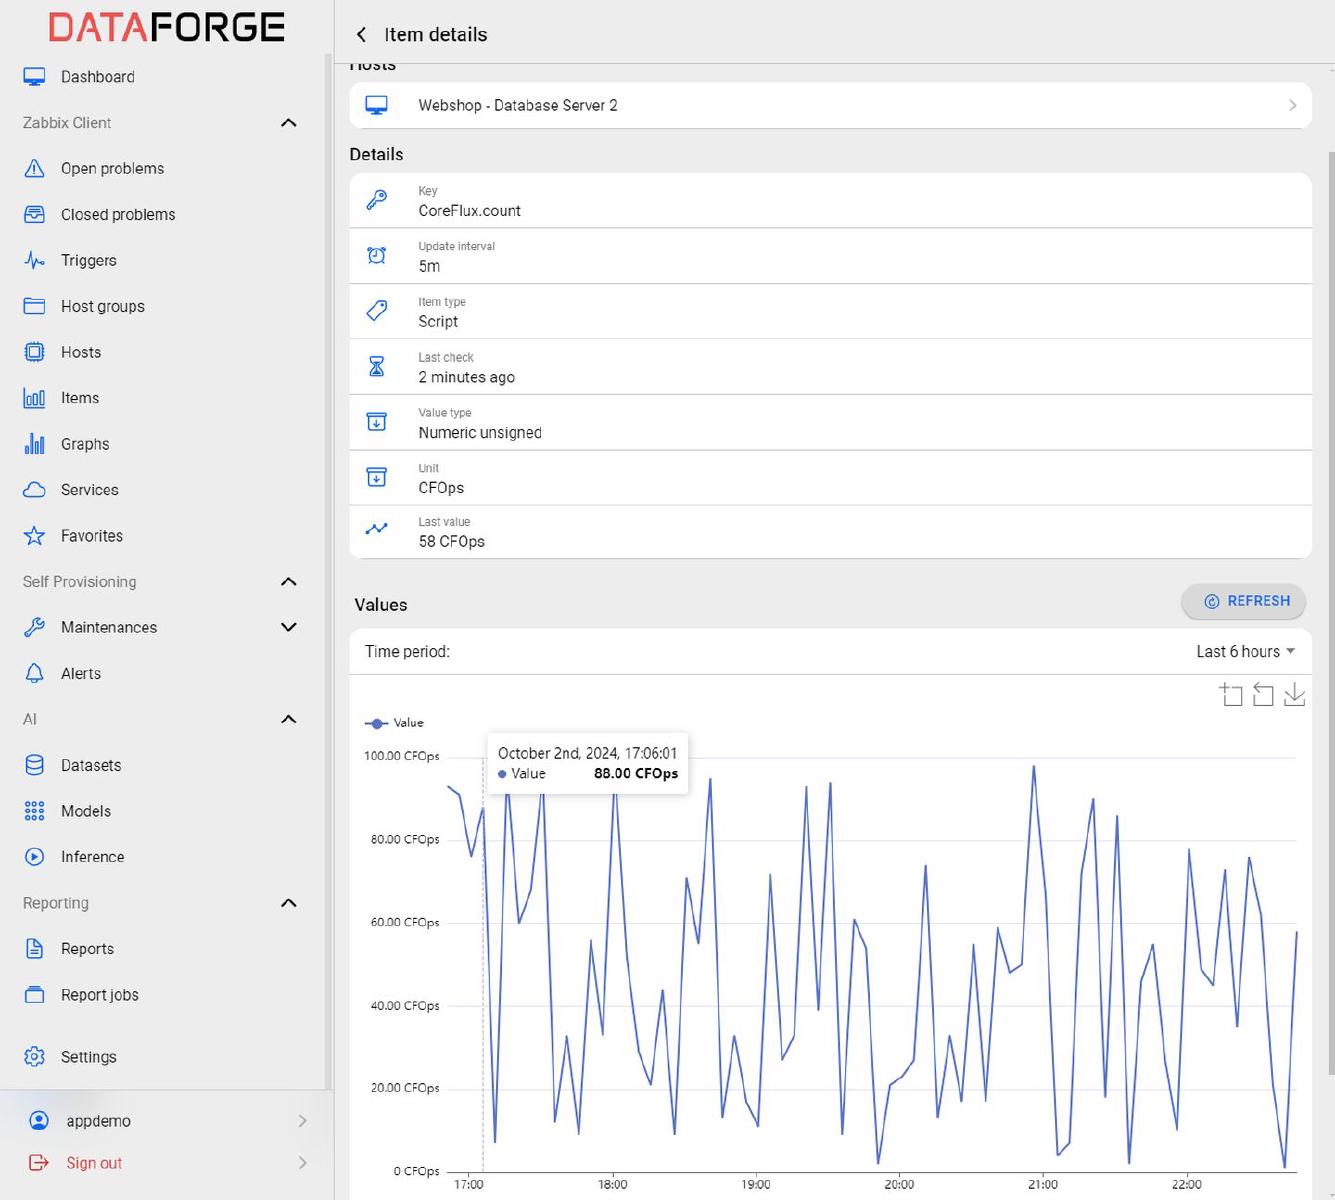Expand the Maintenances submenu

pos(288,627)
